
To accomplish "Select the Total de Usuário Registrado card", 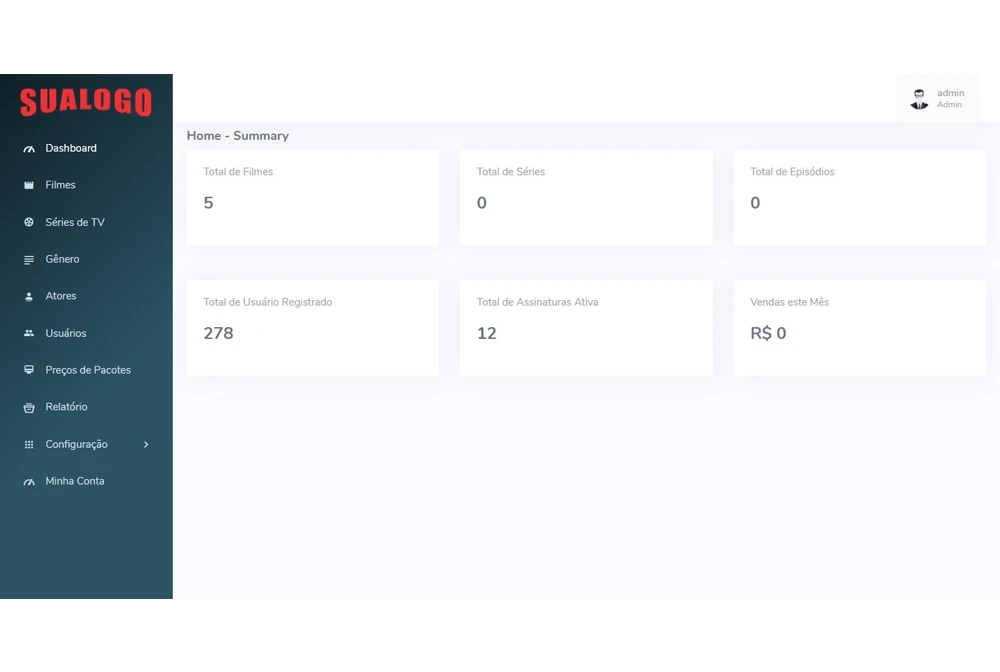I will pos(312,327).
